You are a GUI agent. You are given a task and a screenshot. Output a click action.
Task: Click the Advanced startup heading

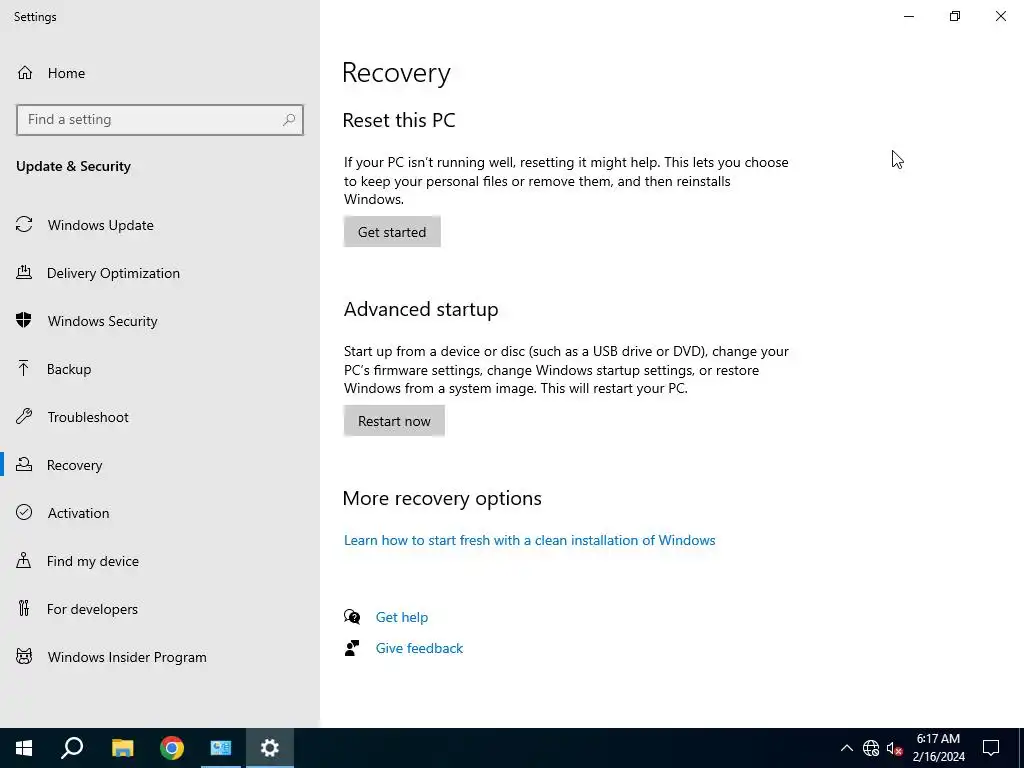[421, 309]
